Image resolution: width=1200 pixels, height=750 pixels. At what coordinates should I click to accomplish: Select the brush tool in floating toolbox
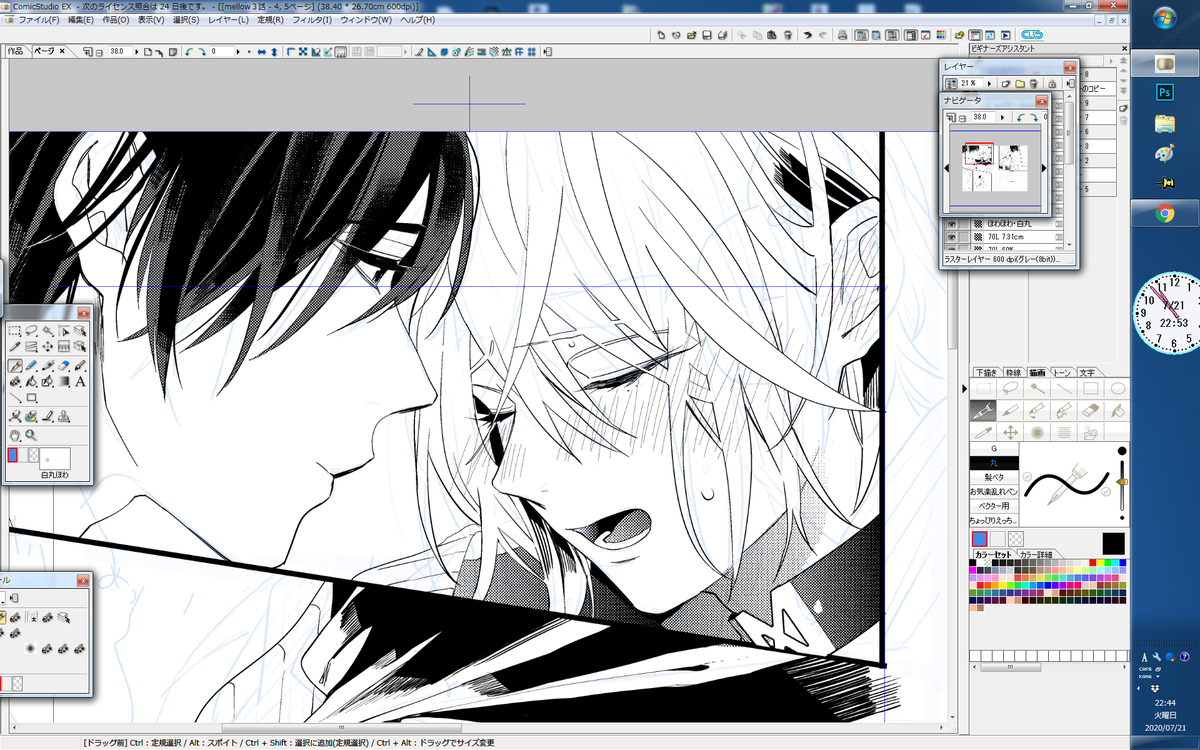pyautogui.click(x=80, y=366)
